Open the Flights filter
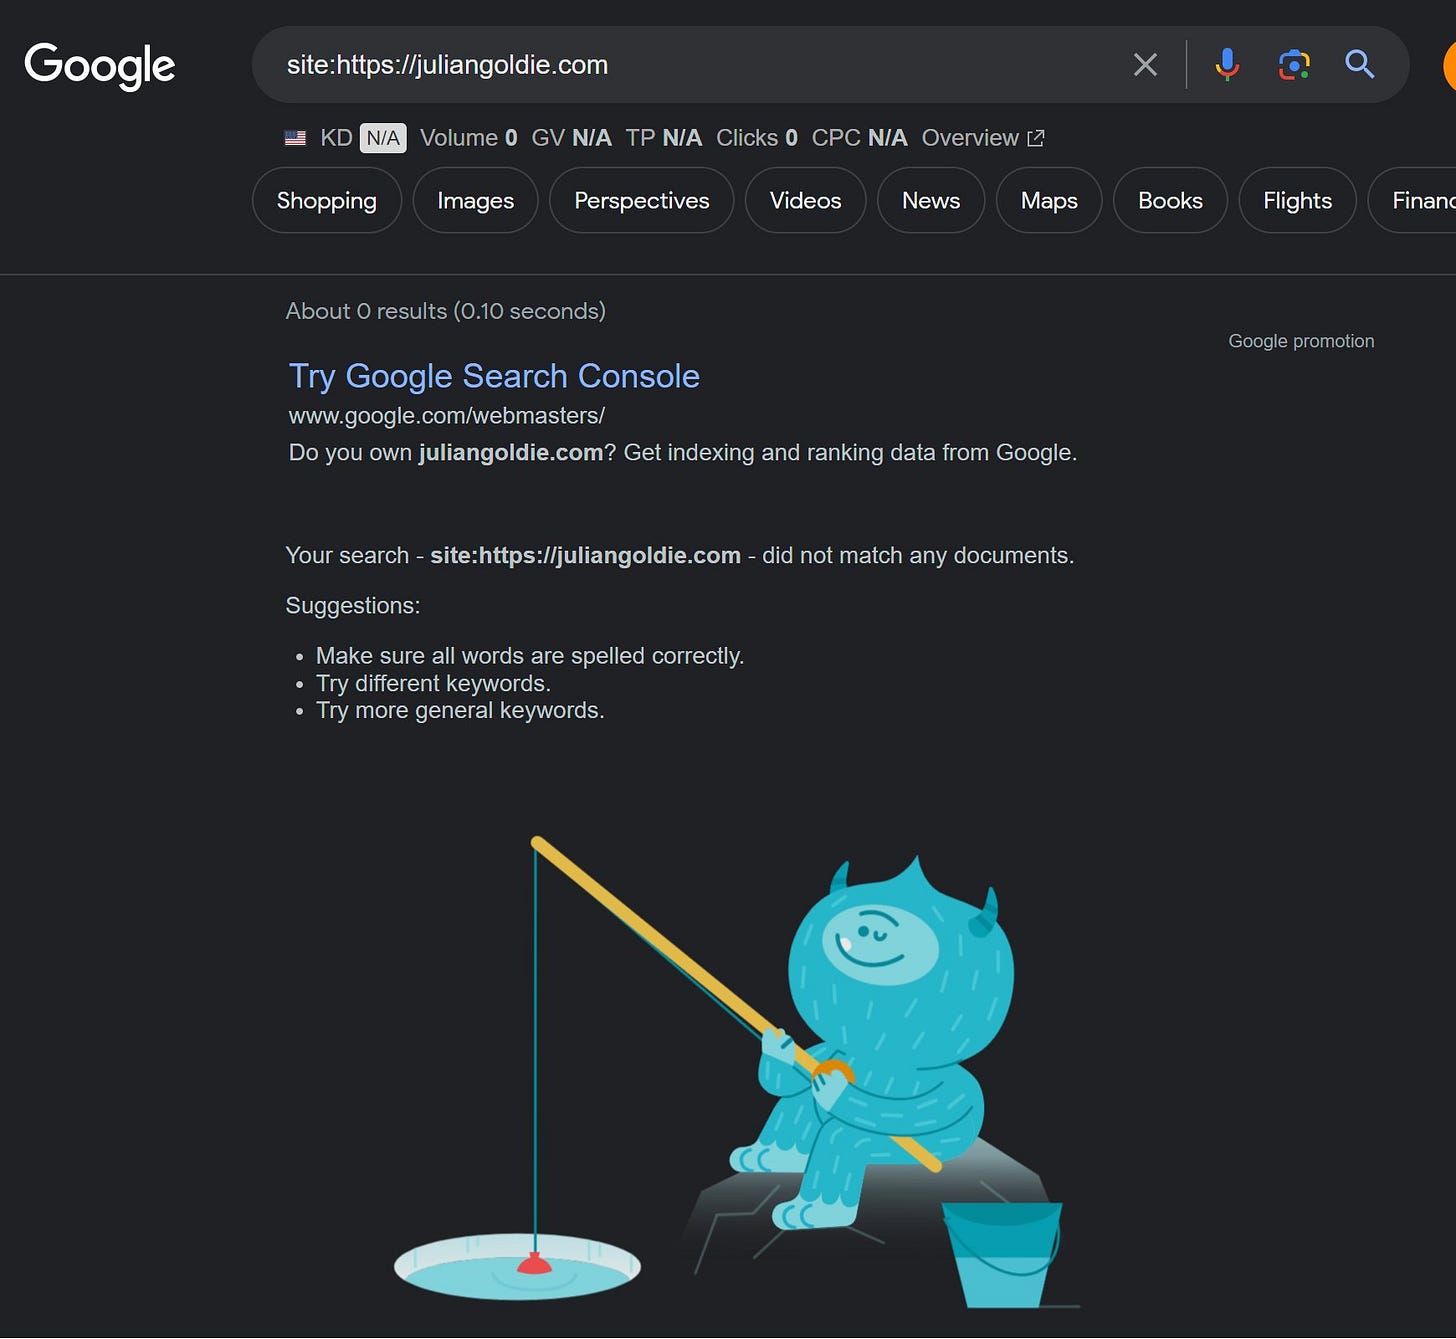 [x=1298, y=200]
